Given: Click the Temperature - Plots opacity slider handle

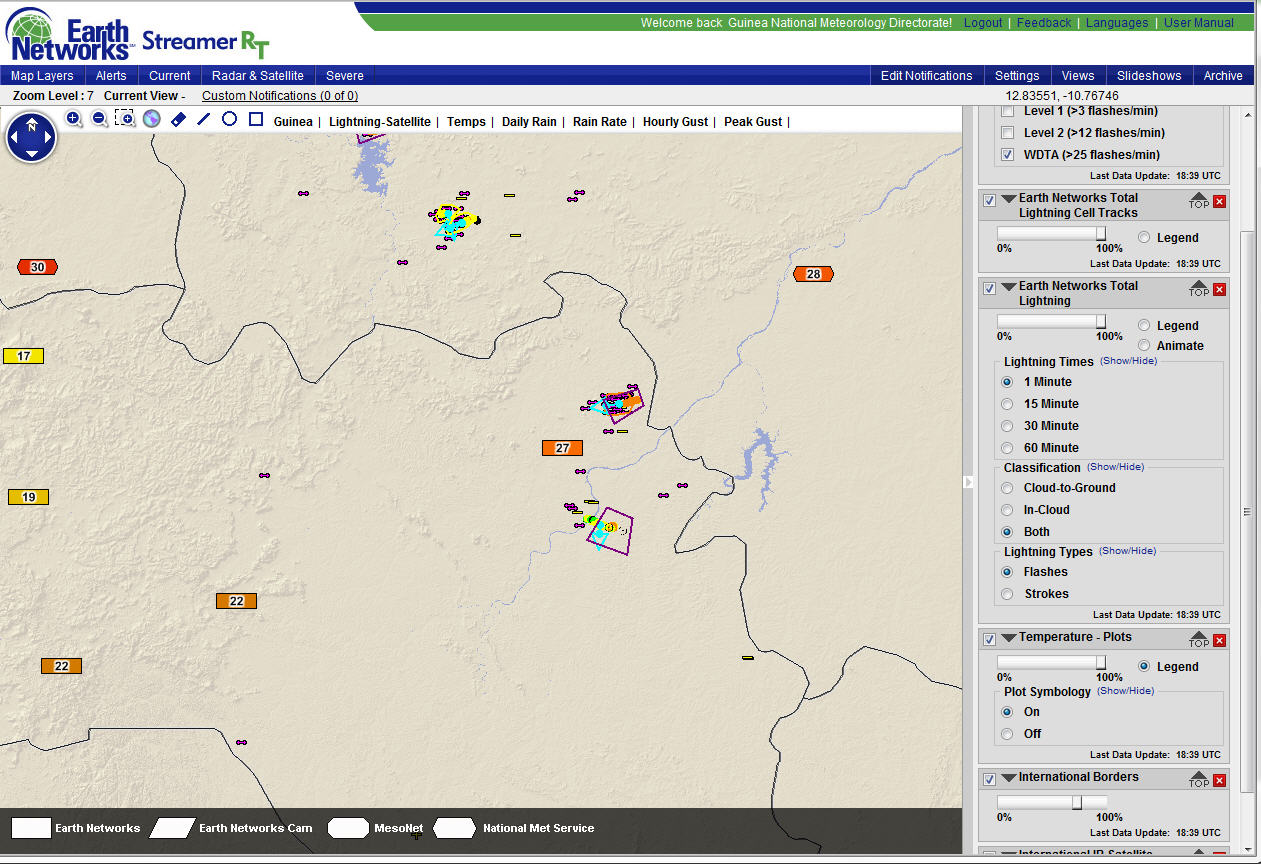Looking at the screenshot, I should [x=1101, y=662].
